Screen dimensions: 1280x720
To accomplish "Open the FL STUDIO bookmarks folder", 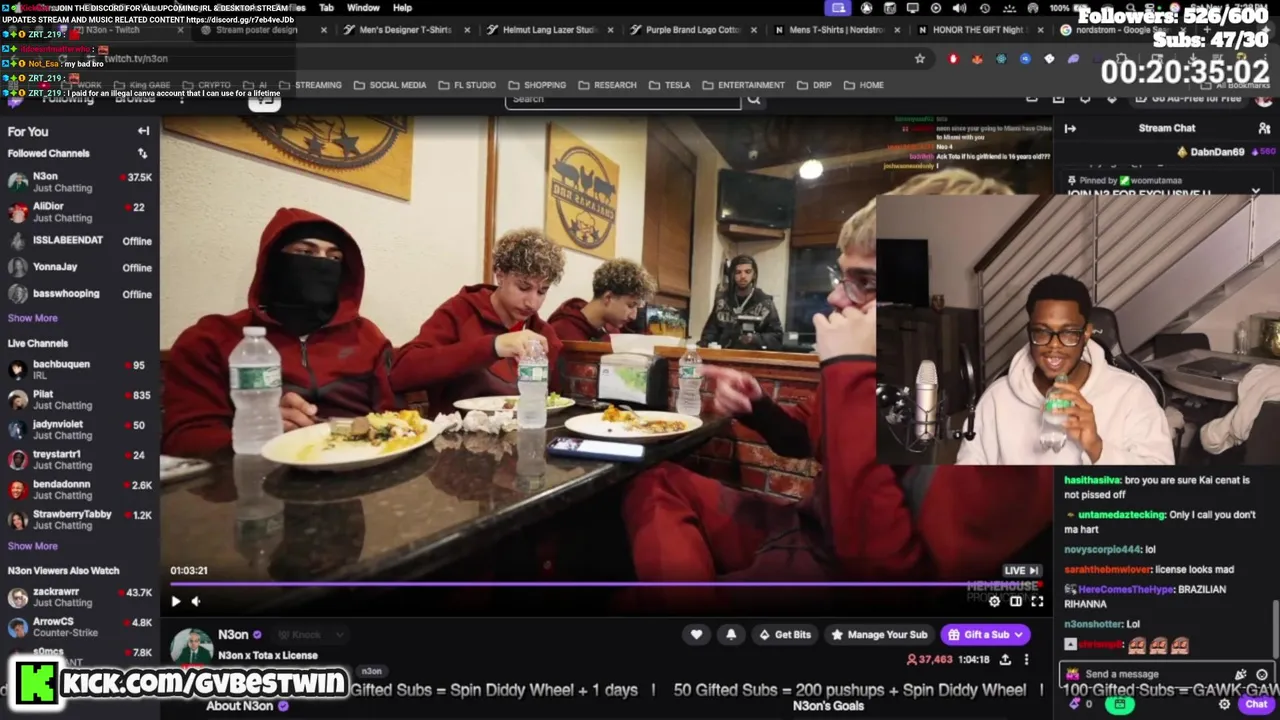I will (x=467, y=85).
